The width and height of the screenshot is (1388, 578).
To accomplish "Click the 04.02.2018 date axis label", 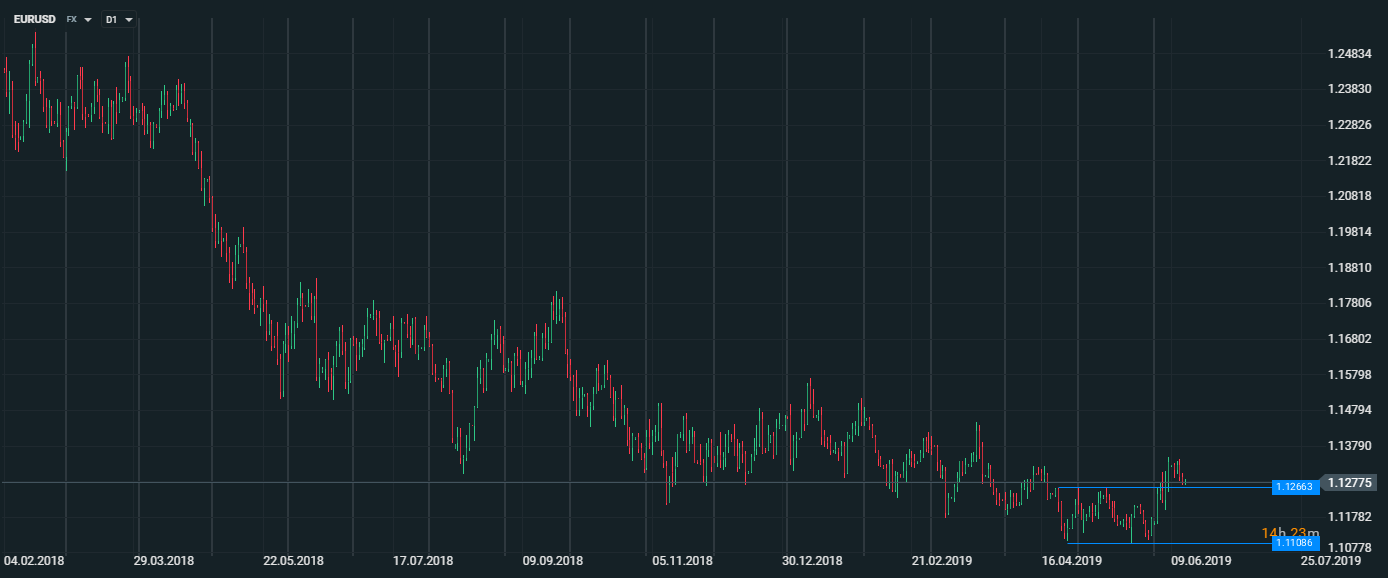I will point(34,561).
